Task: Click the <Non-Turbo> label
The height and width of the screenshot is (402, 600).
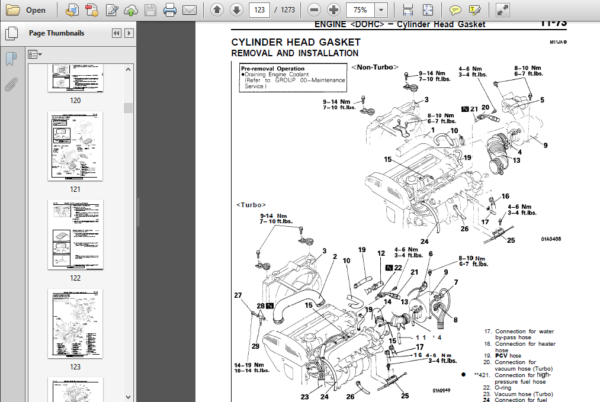Action: (375, 67)
